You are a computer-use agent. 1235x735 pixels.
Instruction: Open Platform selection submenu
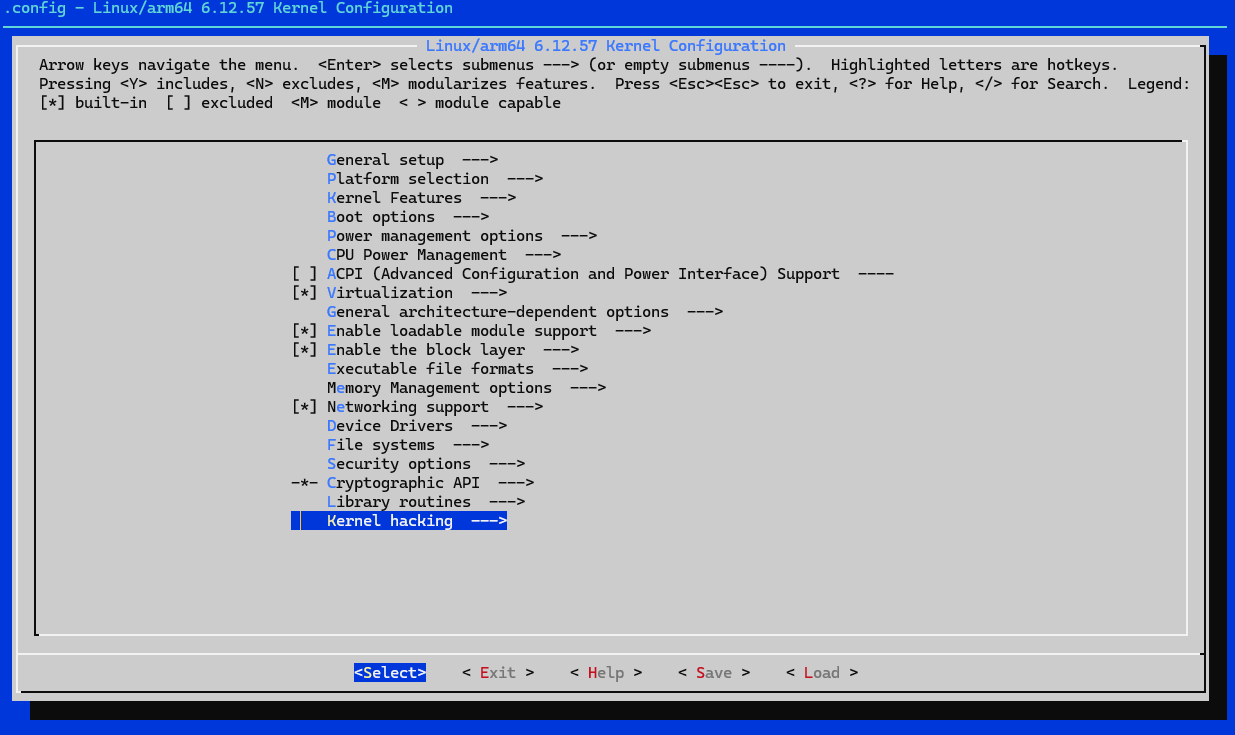click(435, 179)
